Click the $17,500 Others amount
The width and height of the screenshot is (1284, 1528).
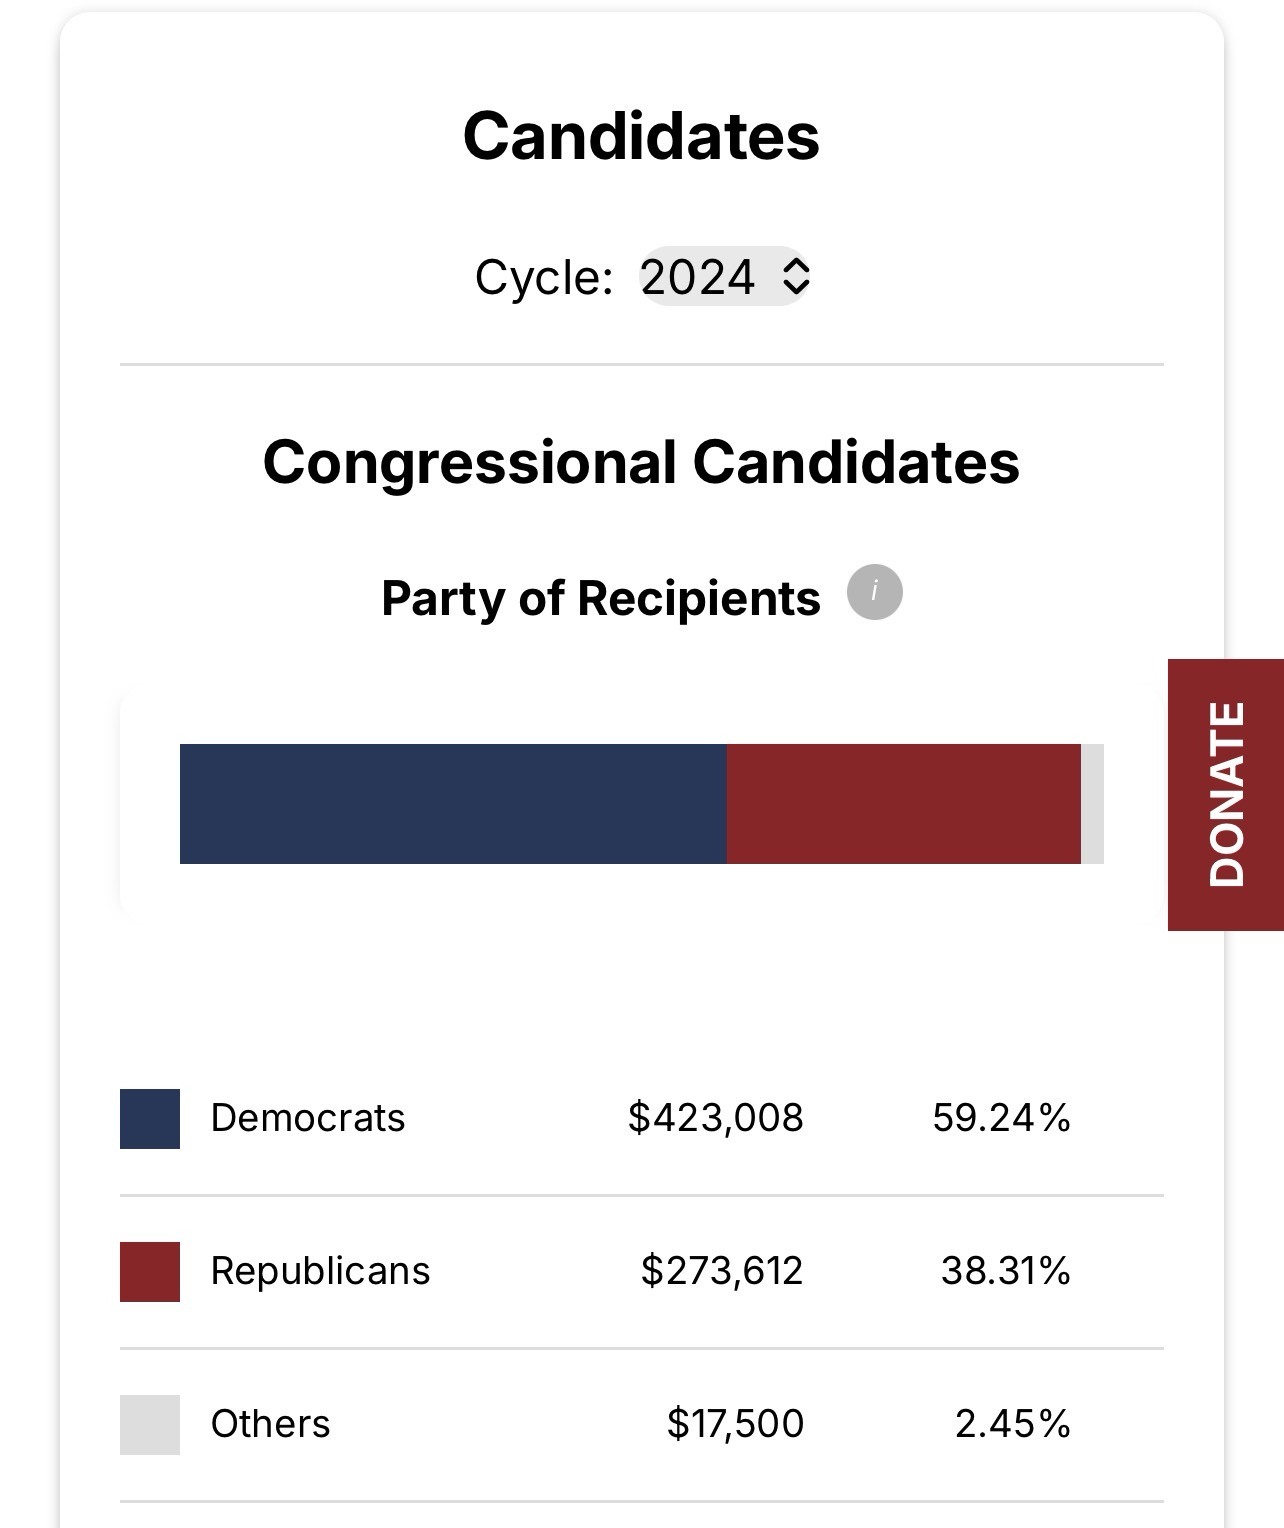coord(735,1424)
